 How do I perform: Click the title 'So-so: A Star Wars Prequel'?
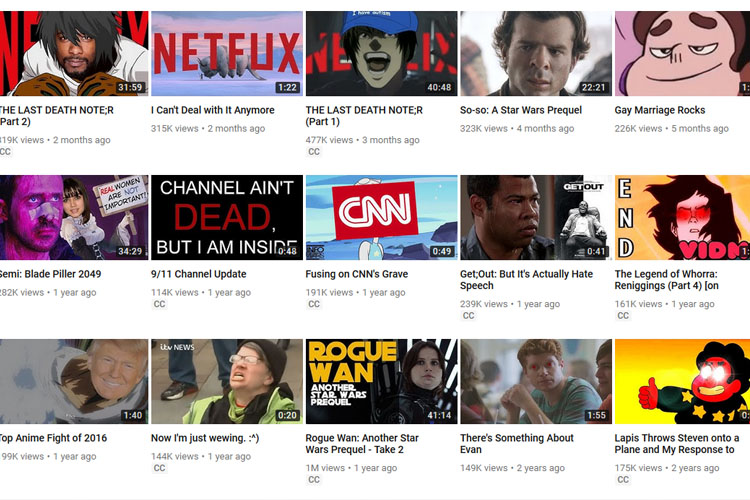pos(521,110)
